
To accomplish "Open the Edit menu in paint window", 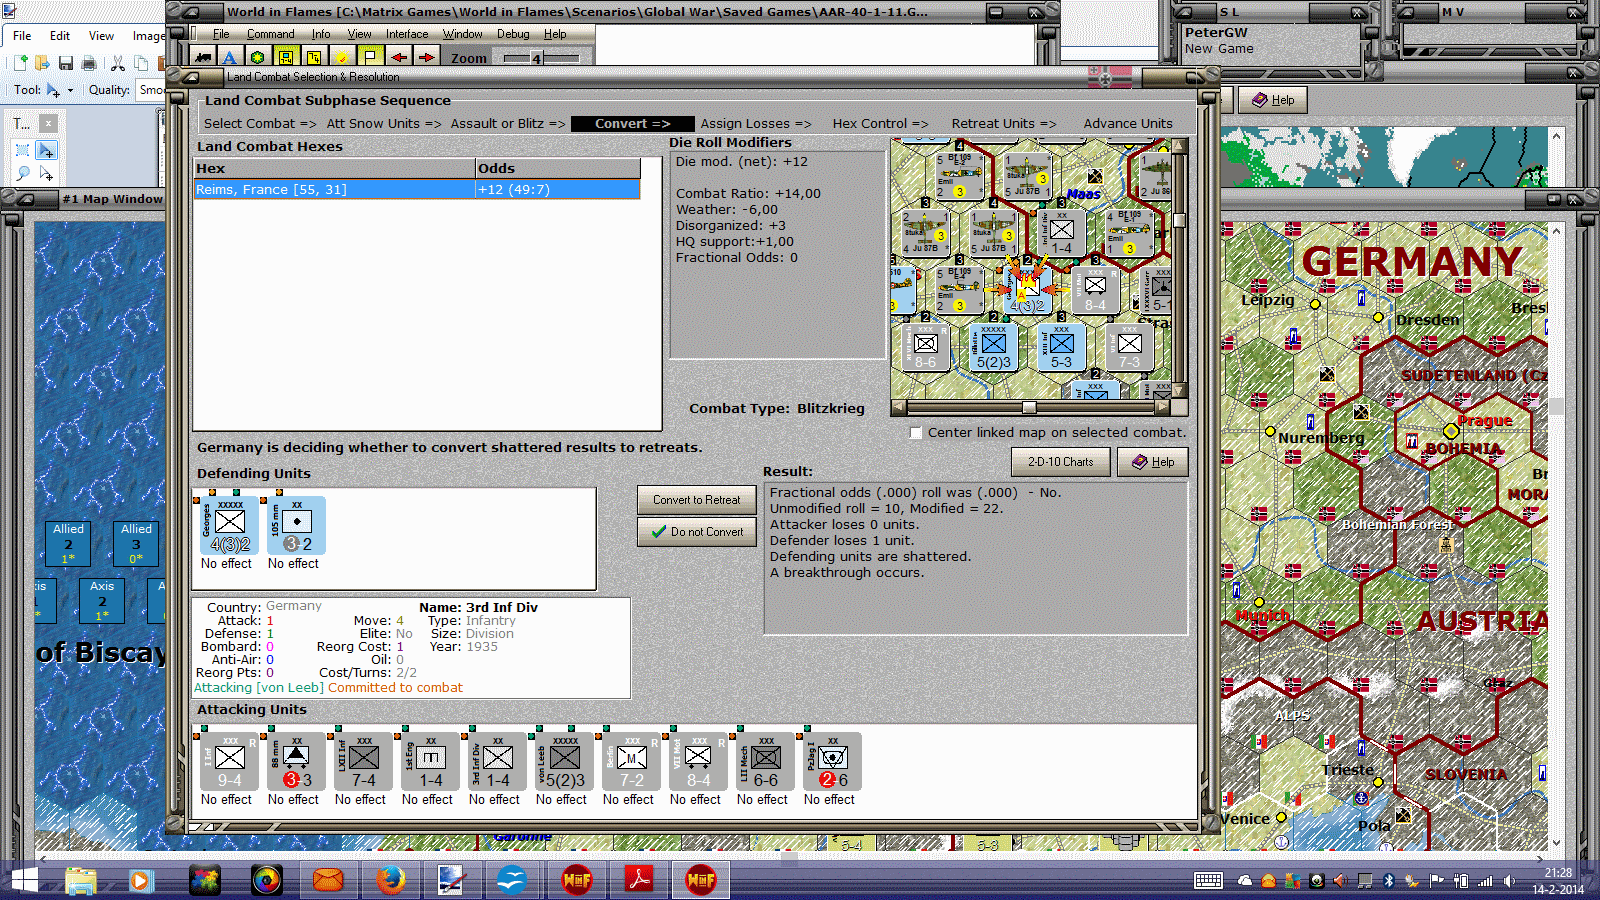I will [60, 36].
